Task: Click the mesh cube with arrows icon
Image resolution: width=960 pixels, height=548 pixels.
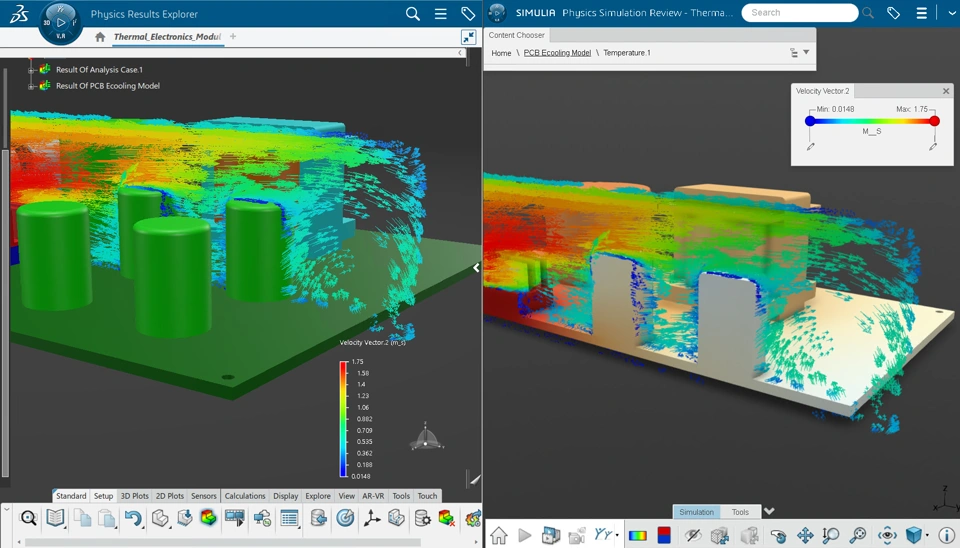Action: (720, 535)
